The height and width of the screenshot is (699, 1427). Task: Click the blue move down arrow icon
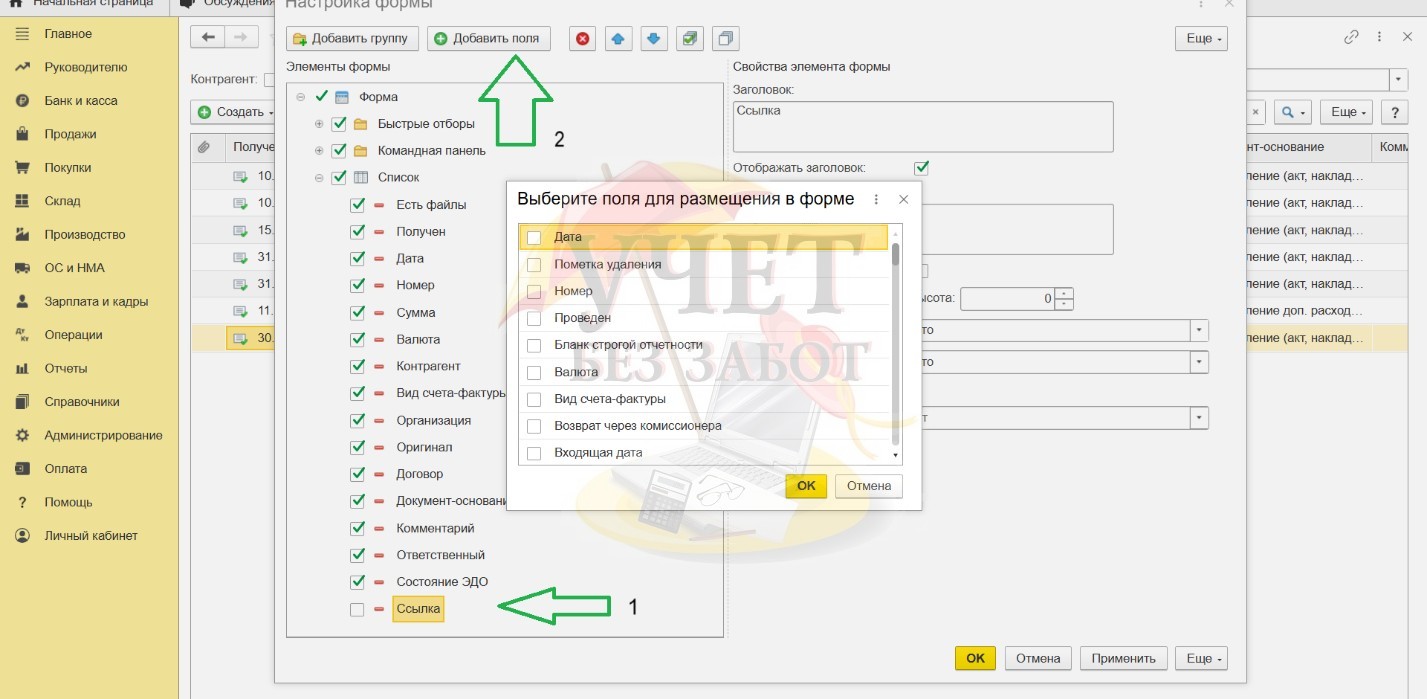click(x=653, y=39)
